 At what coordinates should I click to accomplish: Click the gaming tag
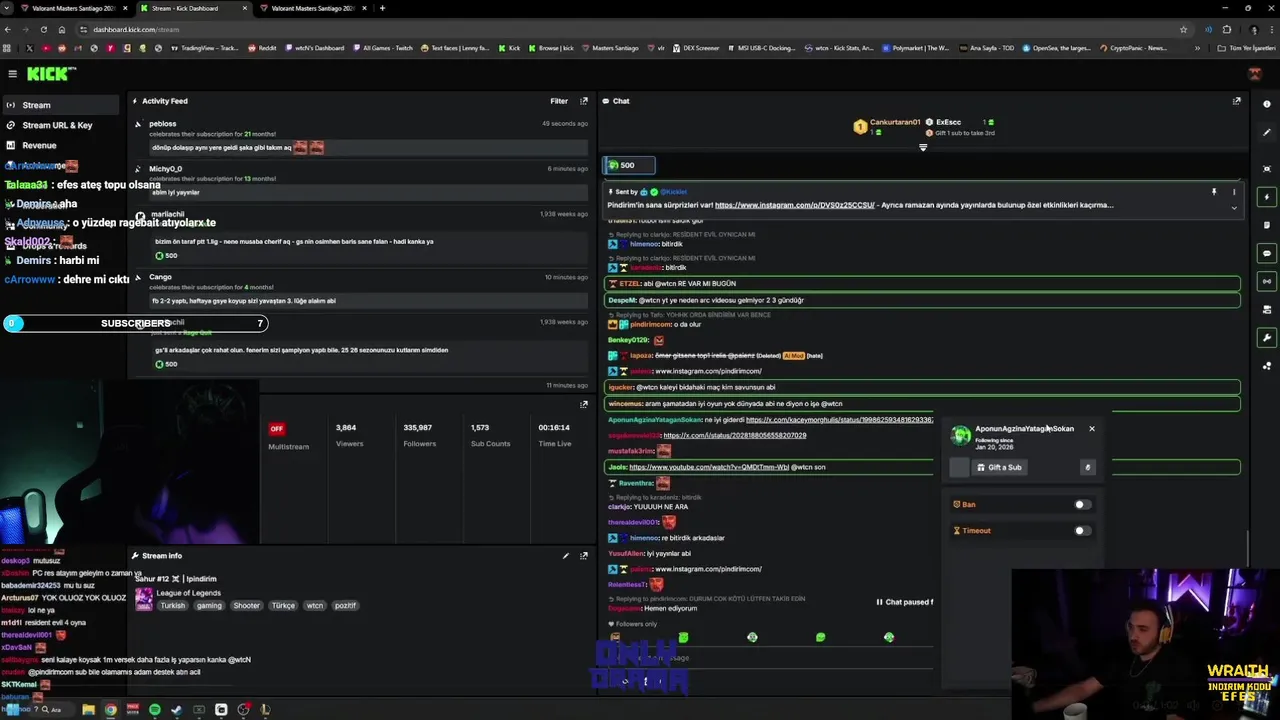pos(209,606)
